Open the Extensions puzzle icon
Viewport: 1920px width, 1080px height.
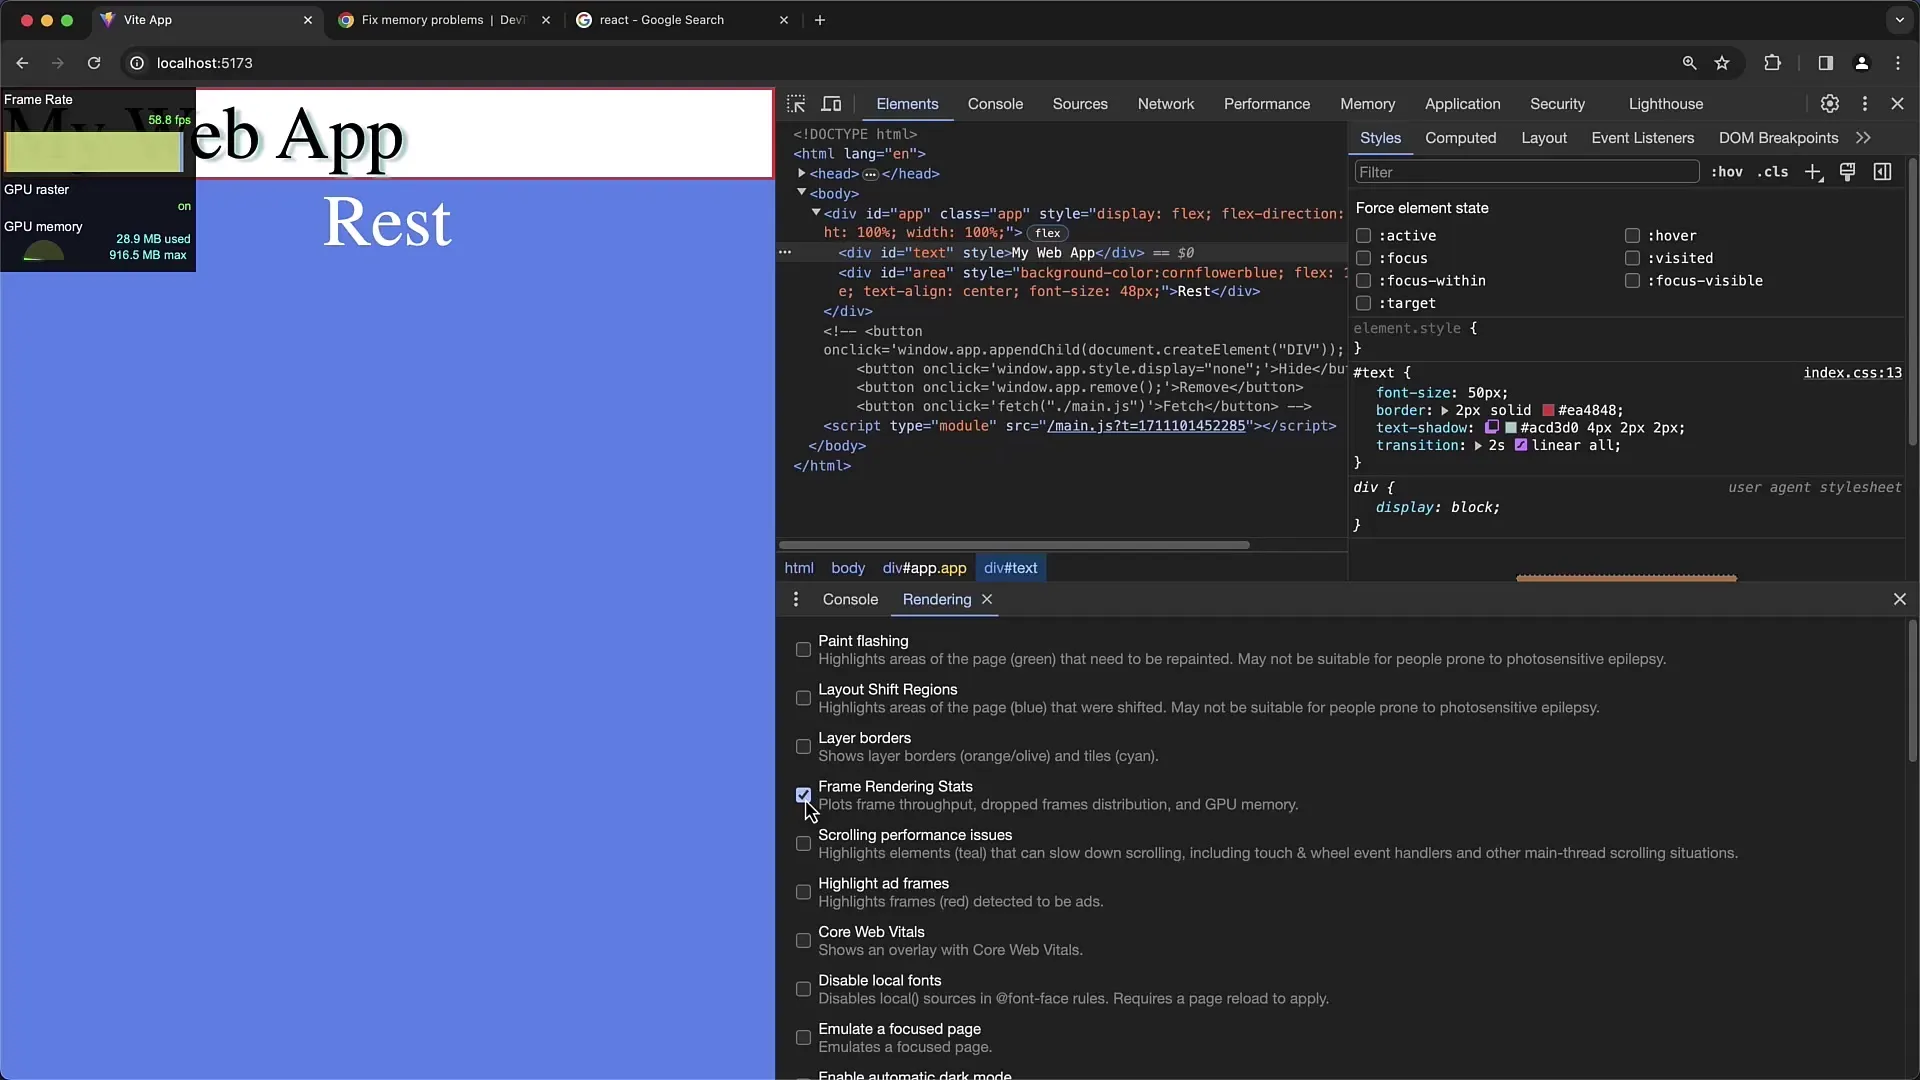coord(1772,63)
